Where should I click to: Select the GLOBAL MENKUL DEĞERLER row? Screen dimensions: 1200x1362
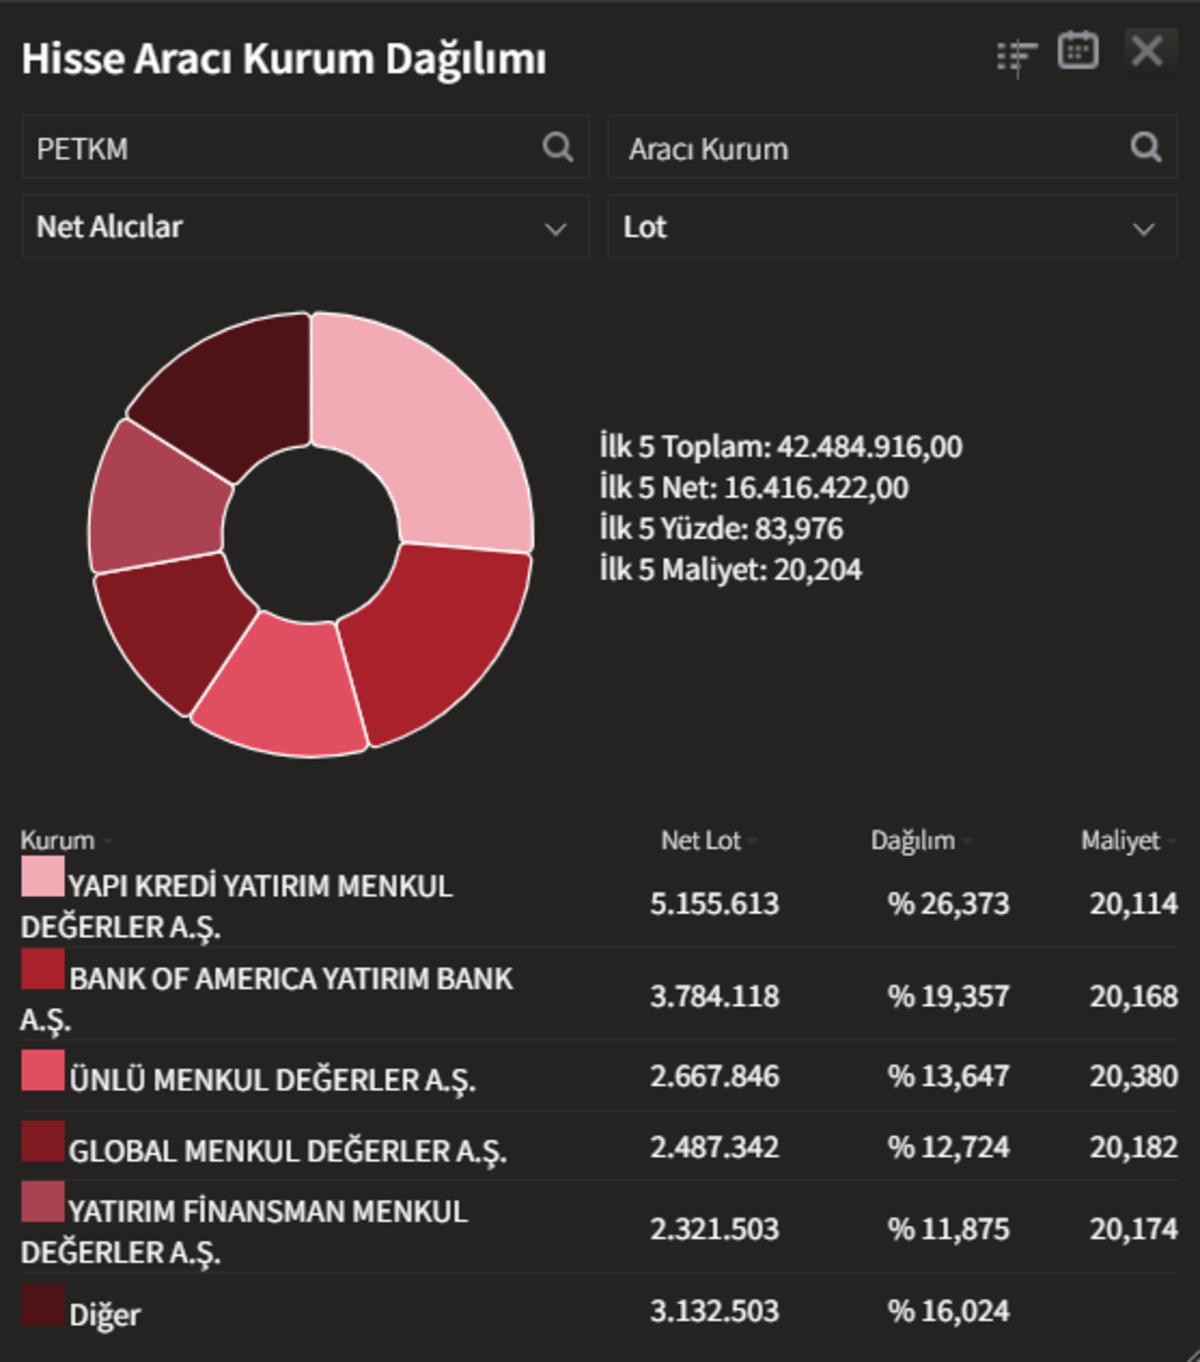point(599,1146)
